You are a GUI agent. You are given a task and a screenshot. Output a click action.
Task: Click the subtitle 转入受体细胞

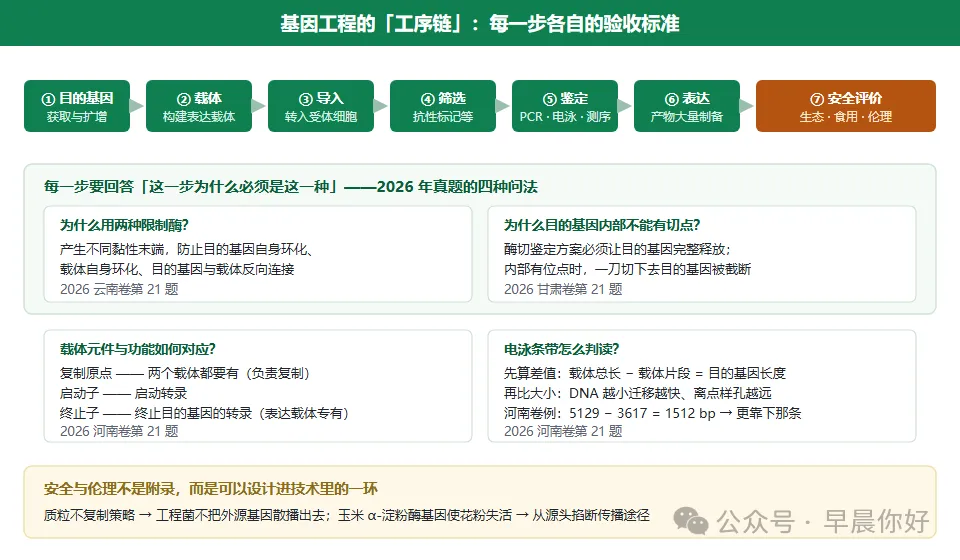tap(321, 117)
